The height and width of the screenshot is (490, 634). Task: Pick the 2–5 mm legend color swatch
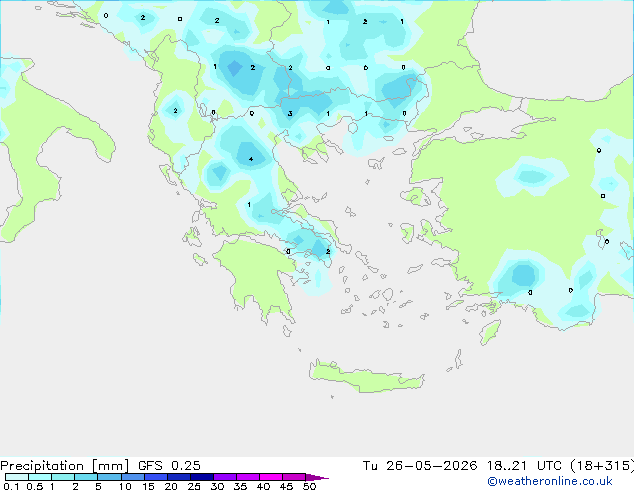pyautogui.click(x=86, y=477)
